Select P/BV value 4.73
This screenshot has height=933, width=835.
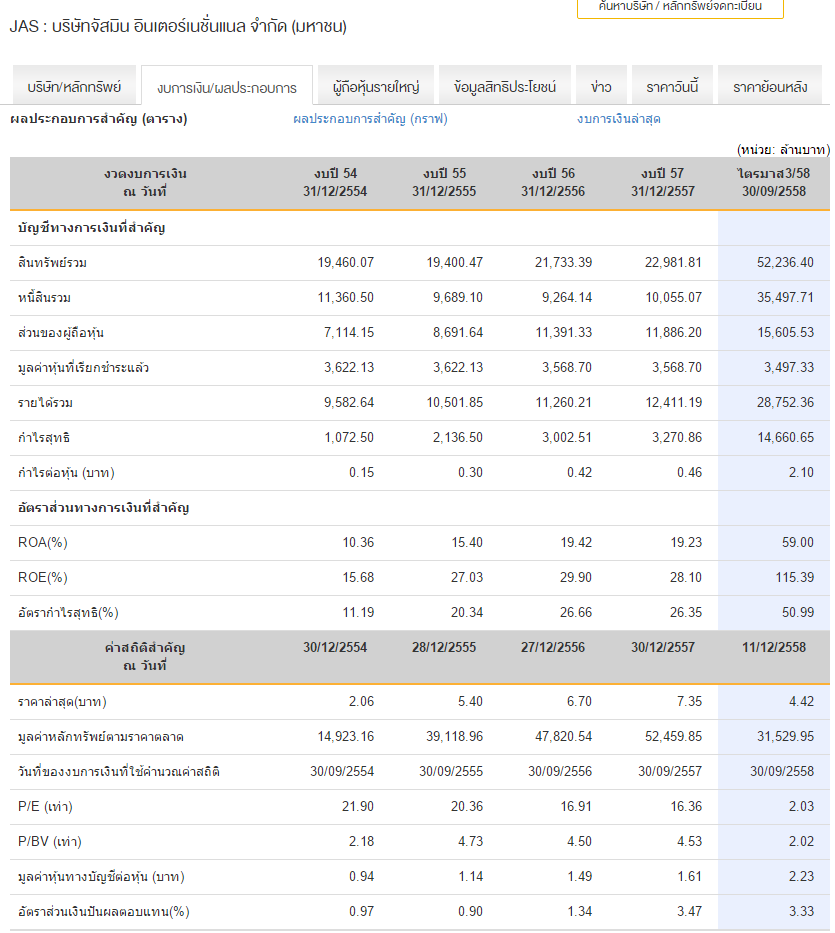pyautogui.click(x=470, y=842)
